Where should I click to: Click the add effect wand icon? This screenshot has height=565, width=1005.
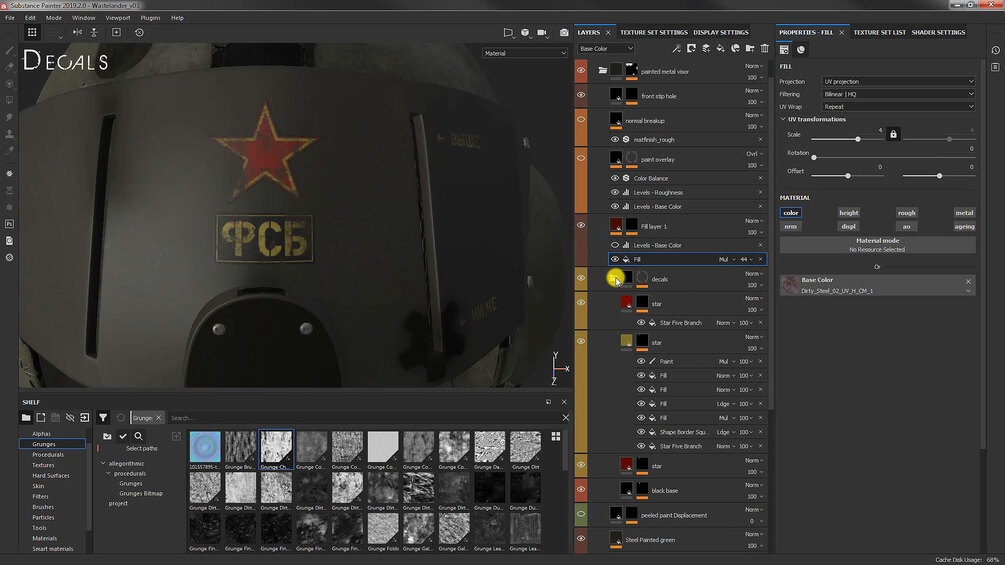click(676, 49)
